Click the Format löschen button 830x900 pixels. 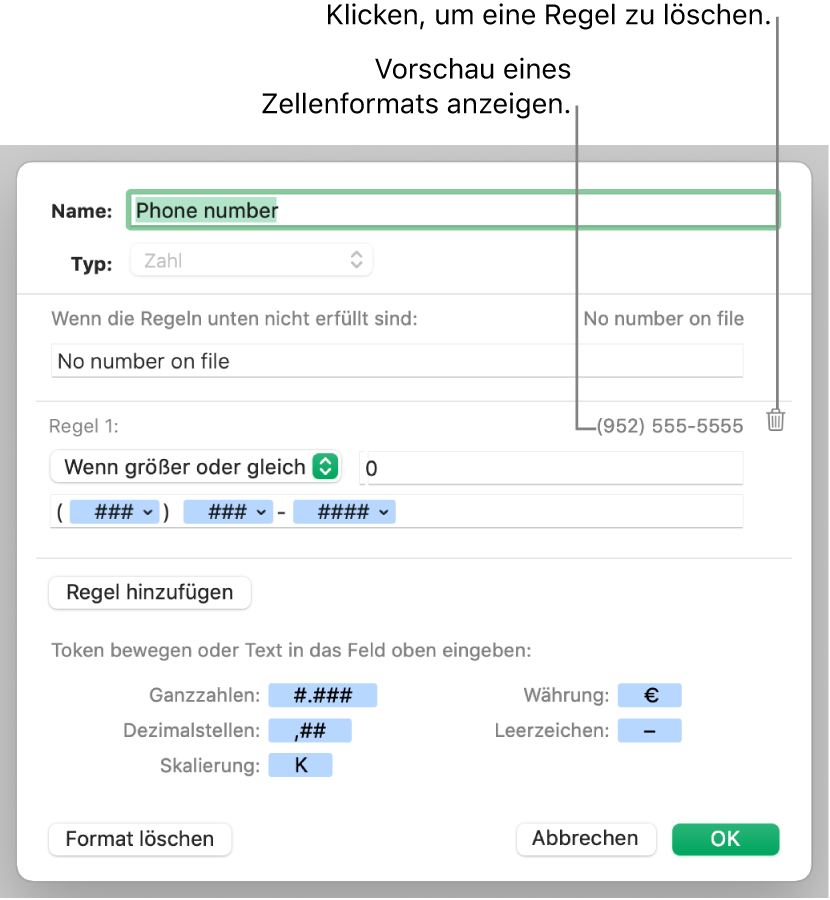(140, 839)
